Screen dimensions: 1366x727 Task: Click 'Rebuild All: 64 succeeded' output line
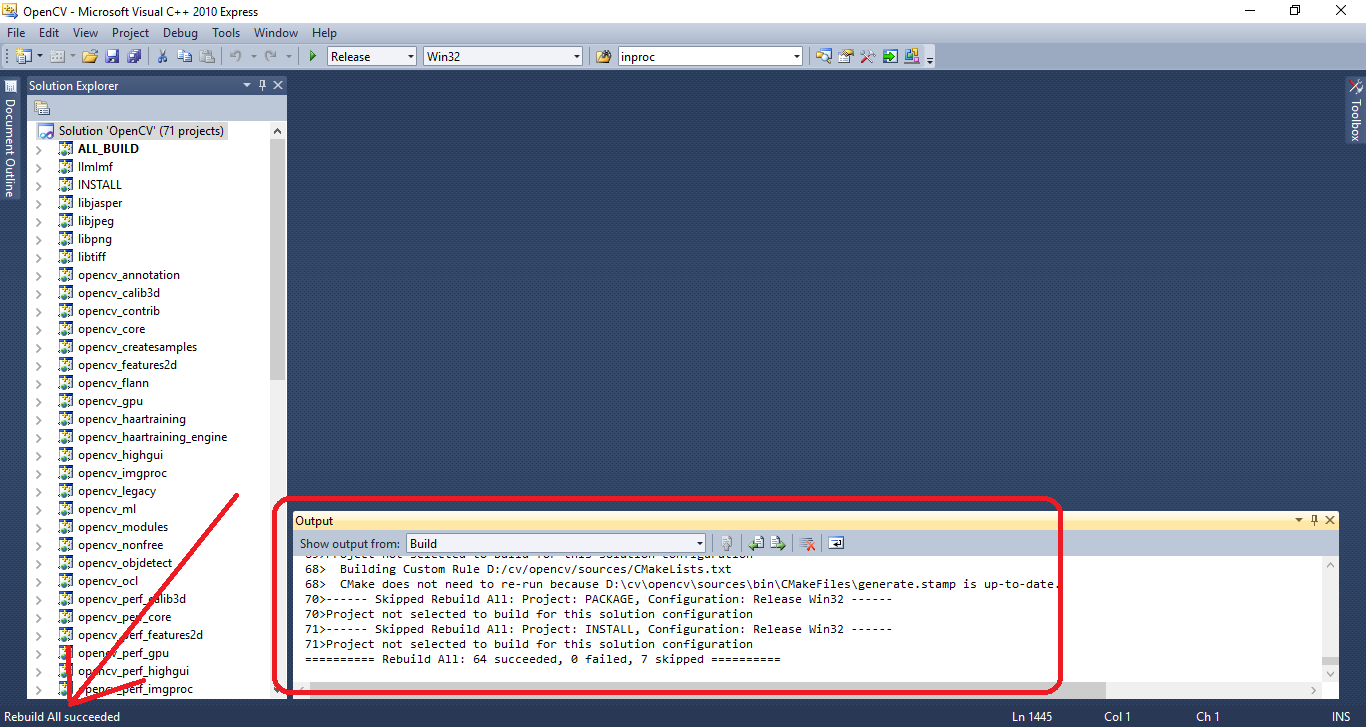542,659
